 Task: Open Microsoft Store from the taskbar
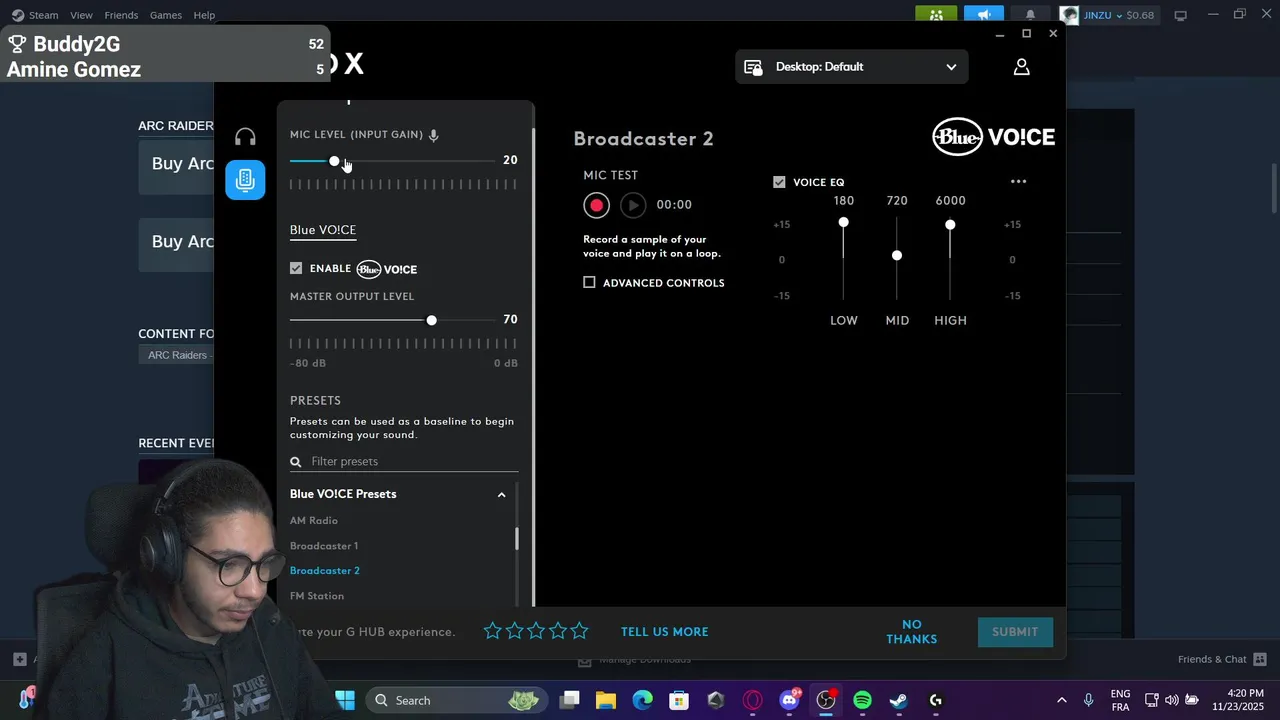point(679,700)
